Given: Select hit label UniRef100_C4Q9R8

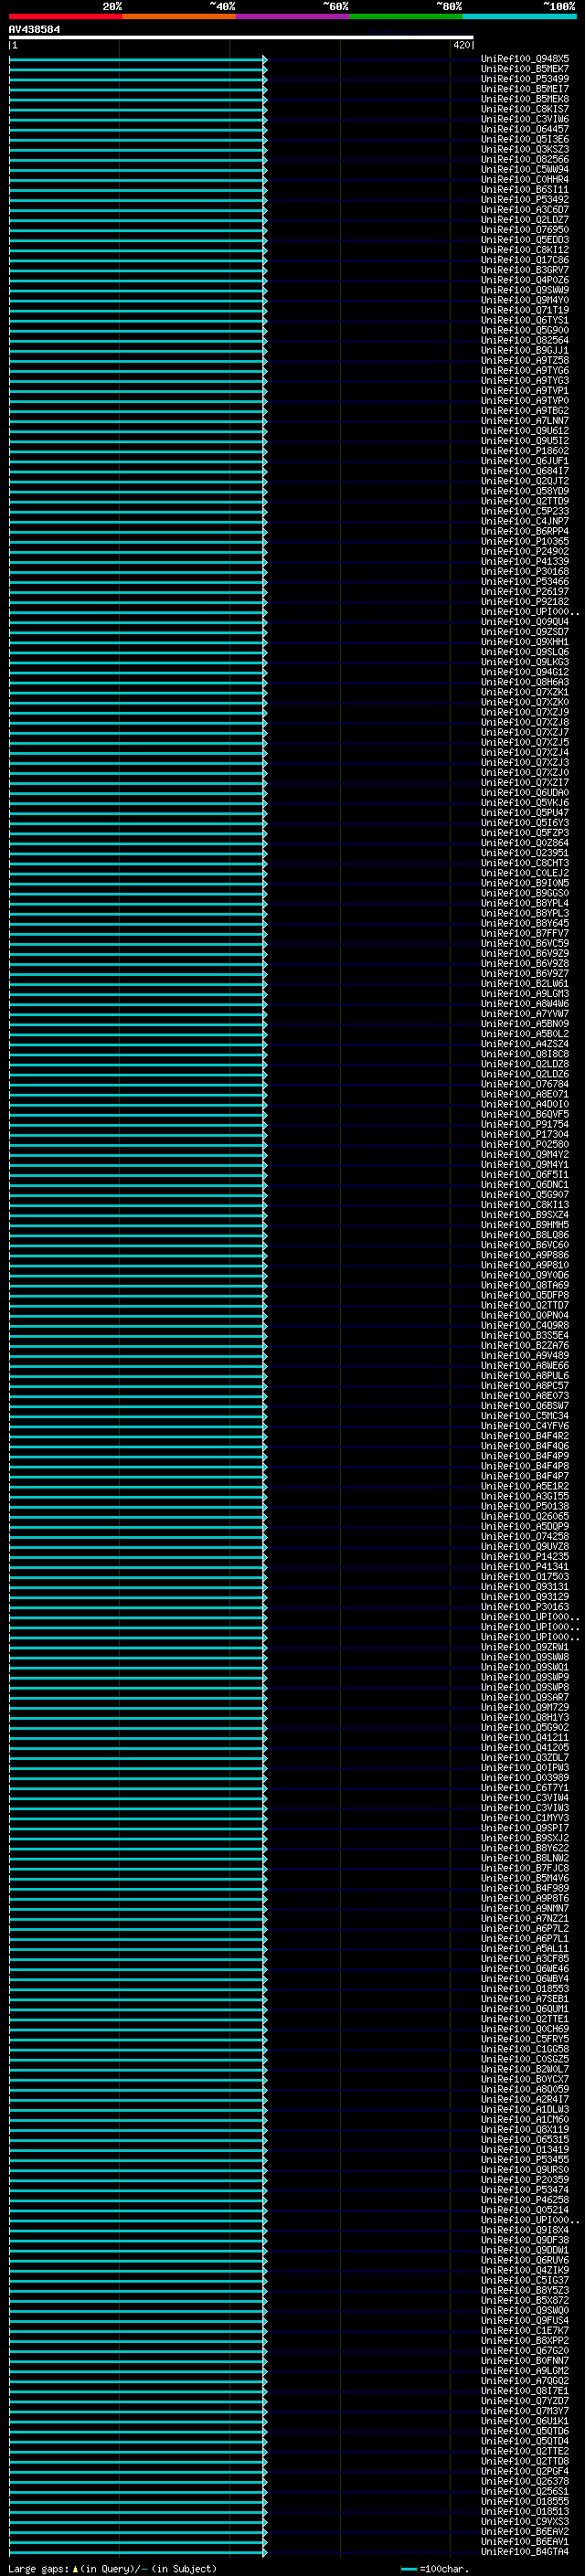Looking at the screenshot, I should click(525, 1325).
